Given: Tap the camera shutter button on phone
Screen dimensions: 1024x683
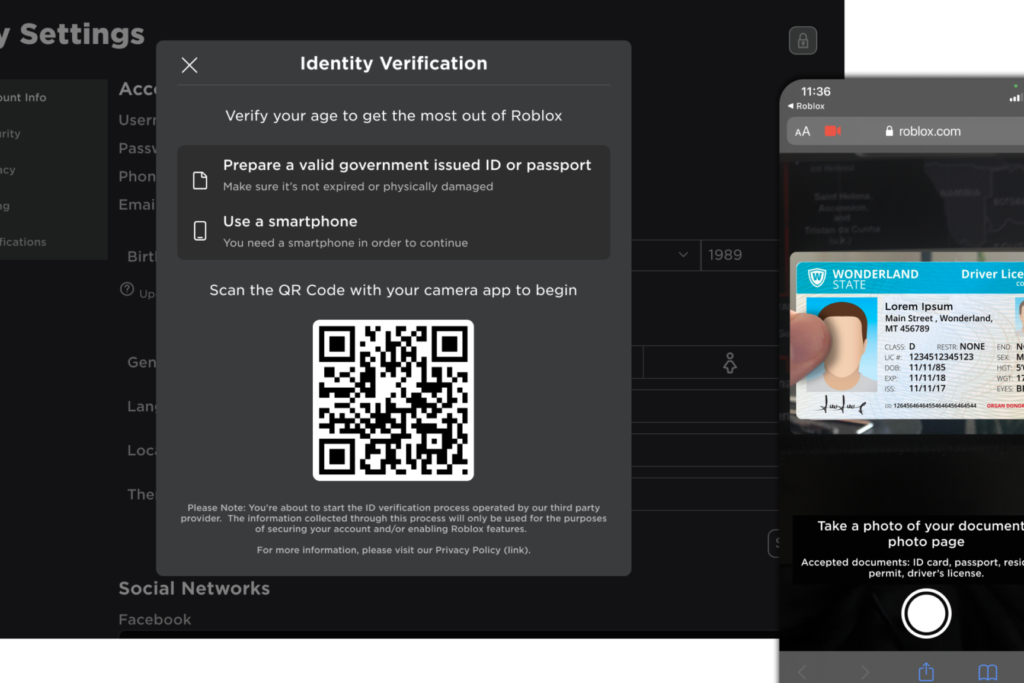Looking at the screenshot, I should (x=925, y=613).
